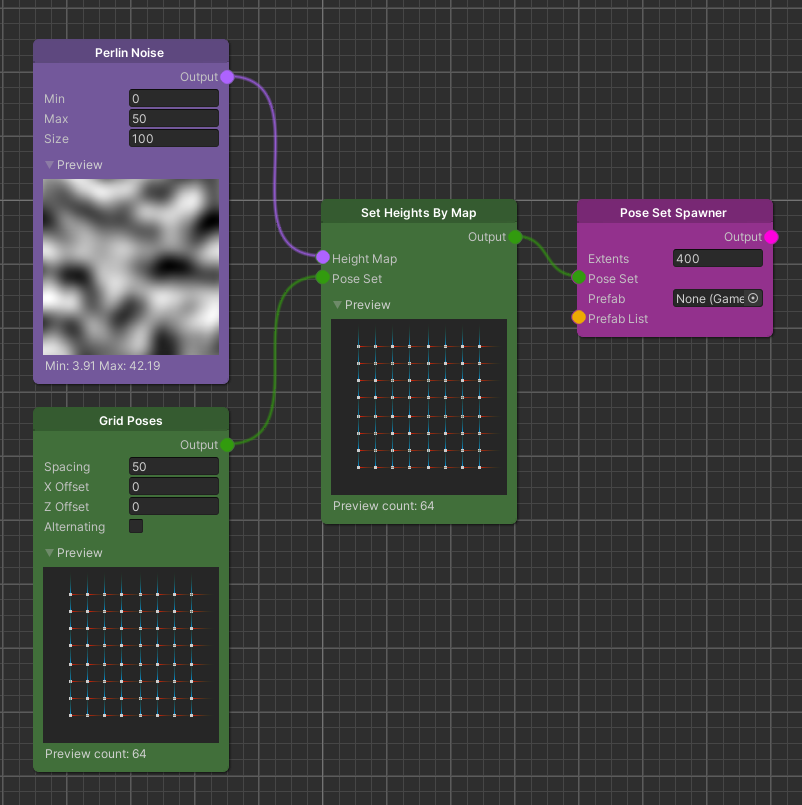
Task: Click the Spacing field in Grid Poses
Action: point(173,466)
